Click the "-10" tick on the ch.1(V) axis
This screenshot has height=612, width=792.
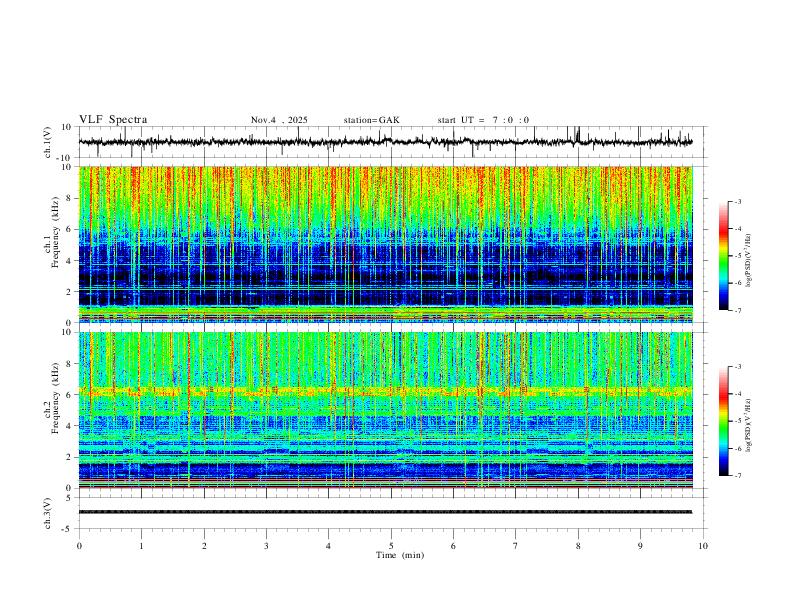66,158
